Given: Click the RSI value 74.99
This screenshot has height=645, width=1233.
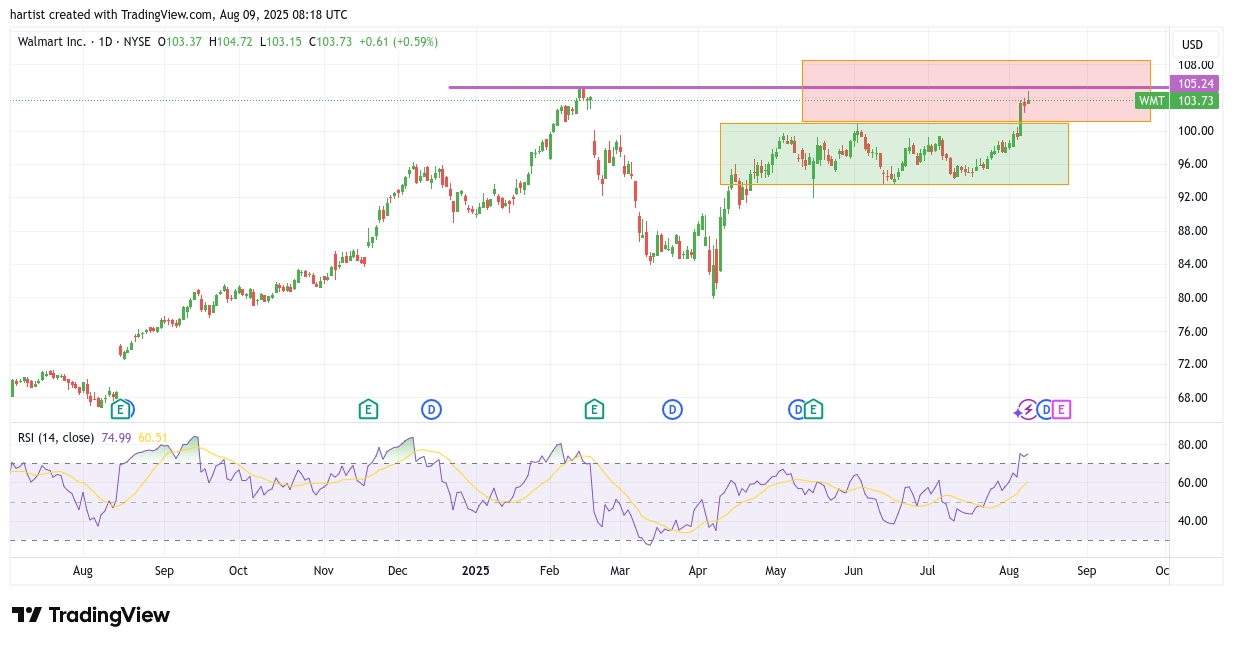Looking at the screenshot, I should coord(116,438).
